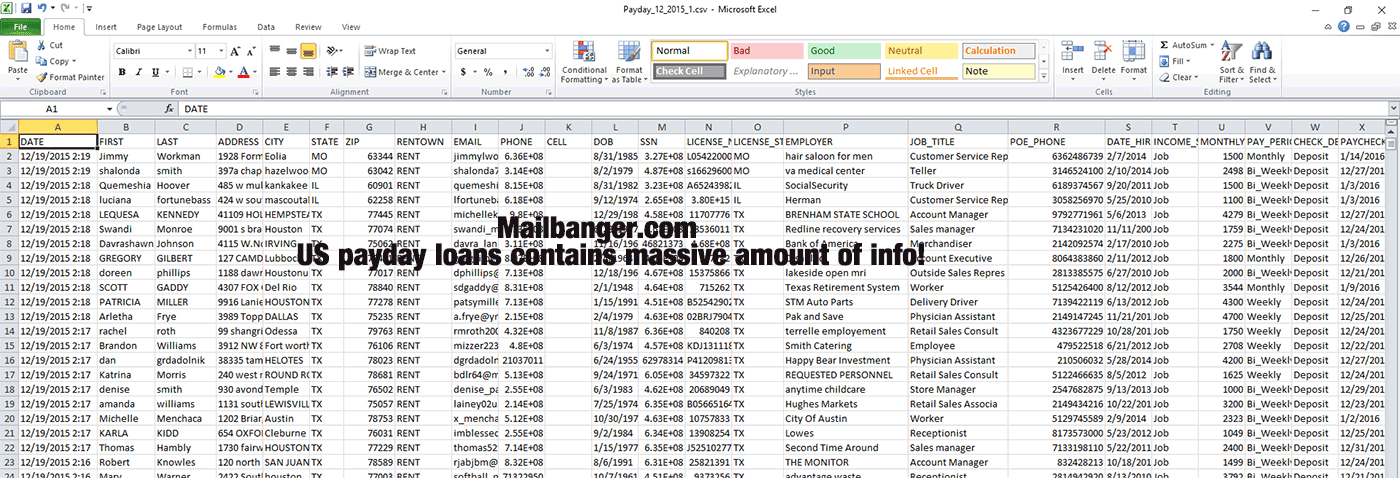Screen dimensions: 1400x478
Task: Click the Clear button
Action: [x=1178, y=77]
